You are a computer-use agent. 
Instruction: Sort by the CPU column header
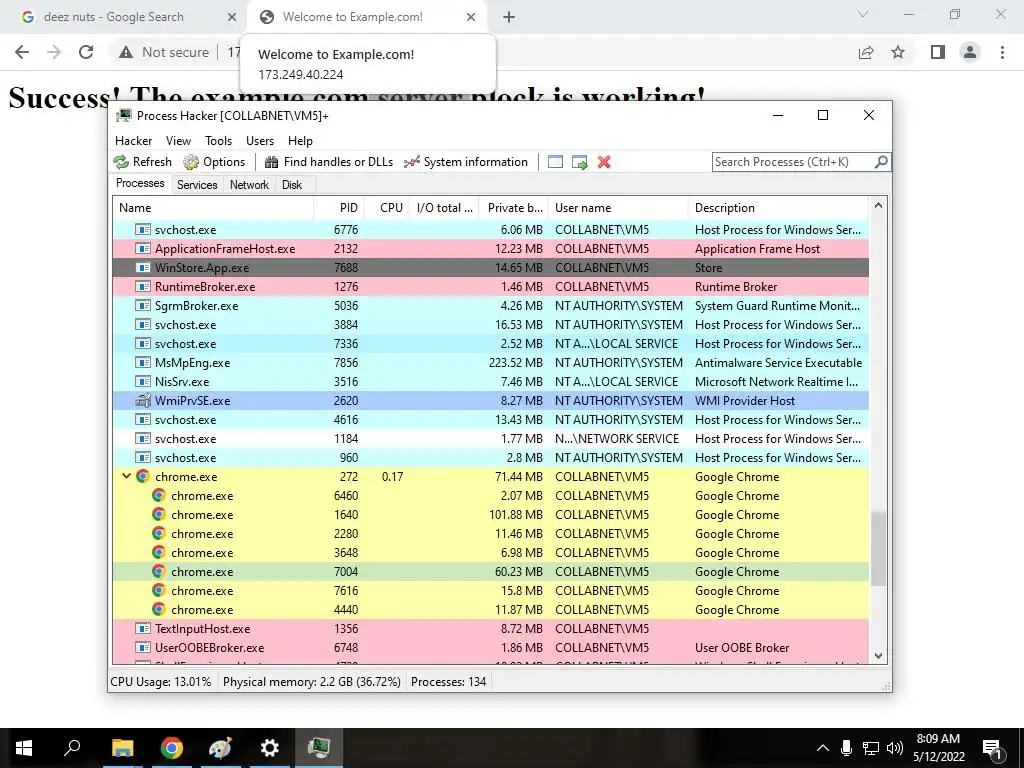(x=387, y=208)
